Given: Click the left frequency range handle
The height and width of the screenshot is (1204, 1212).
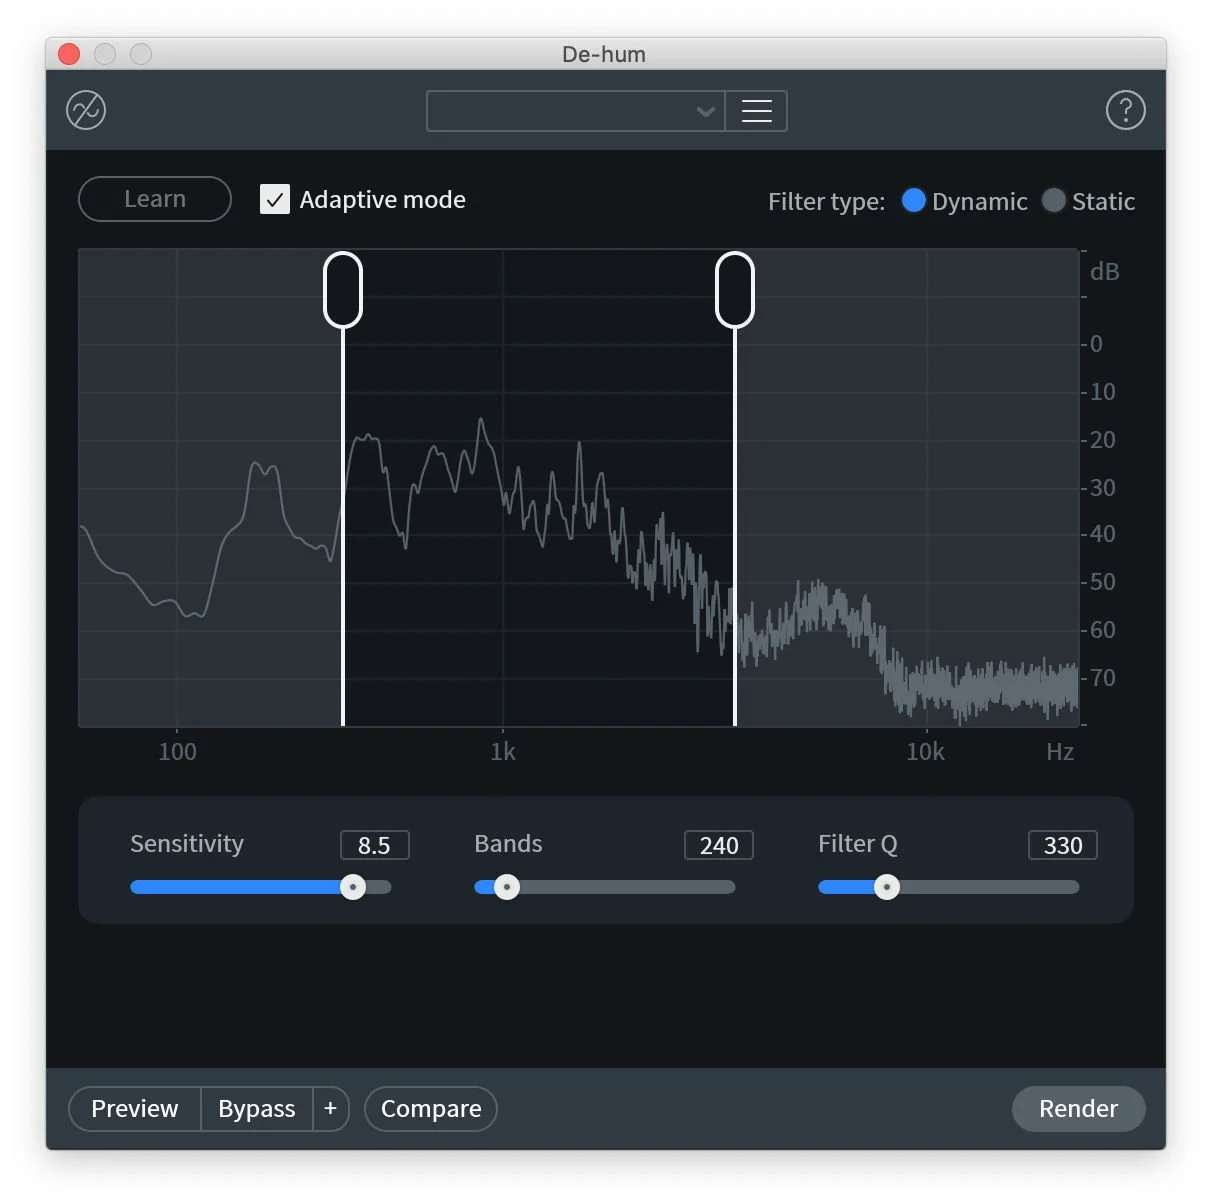Looking at the screenshot, I should pyautogui.click(x=343, y=289).
